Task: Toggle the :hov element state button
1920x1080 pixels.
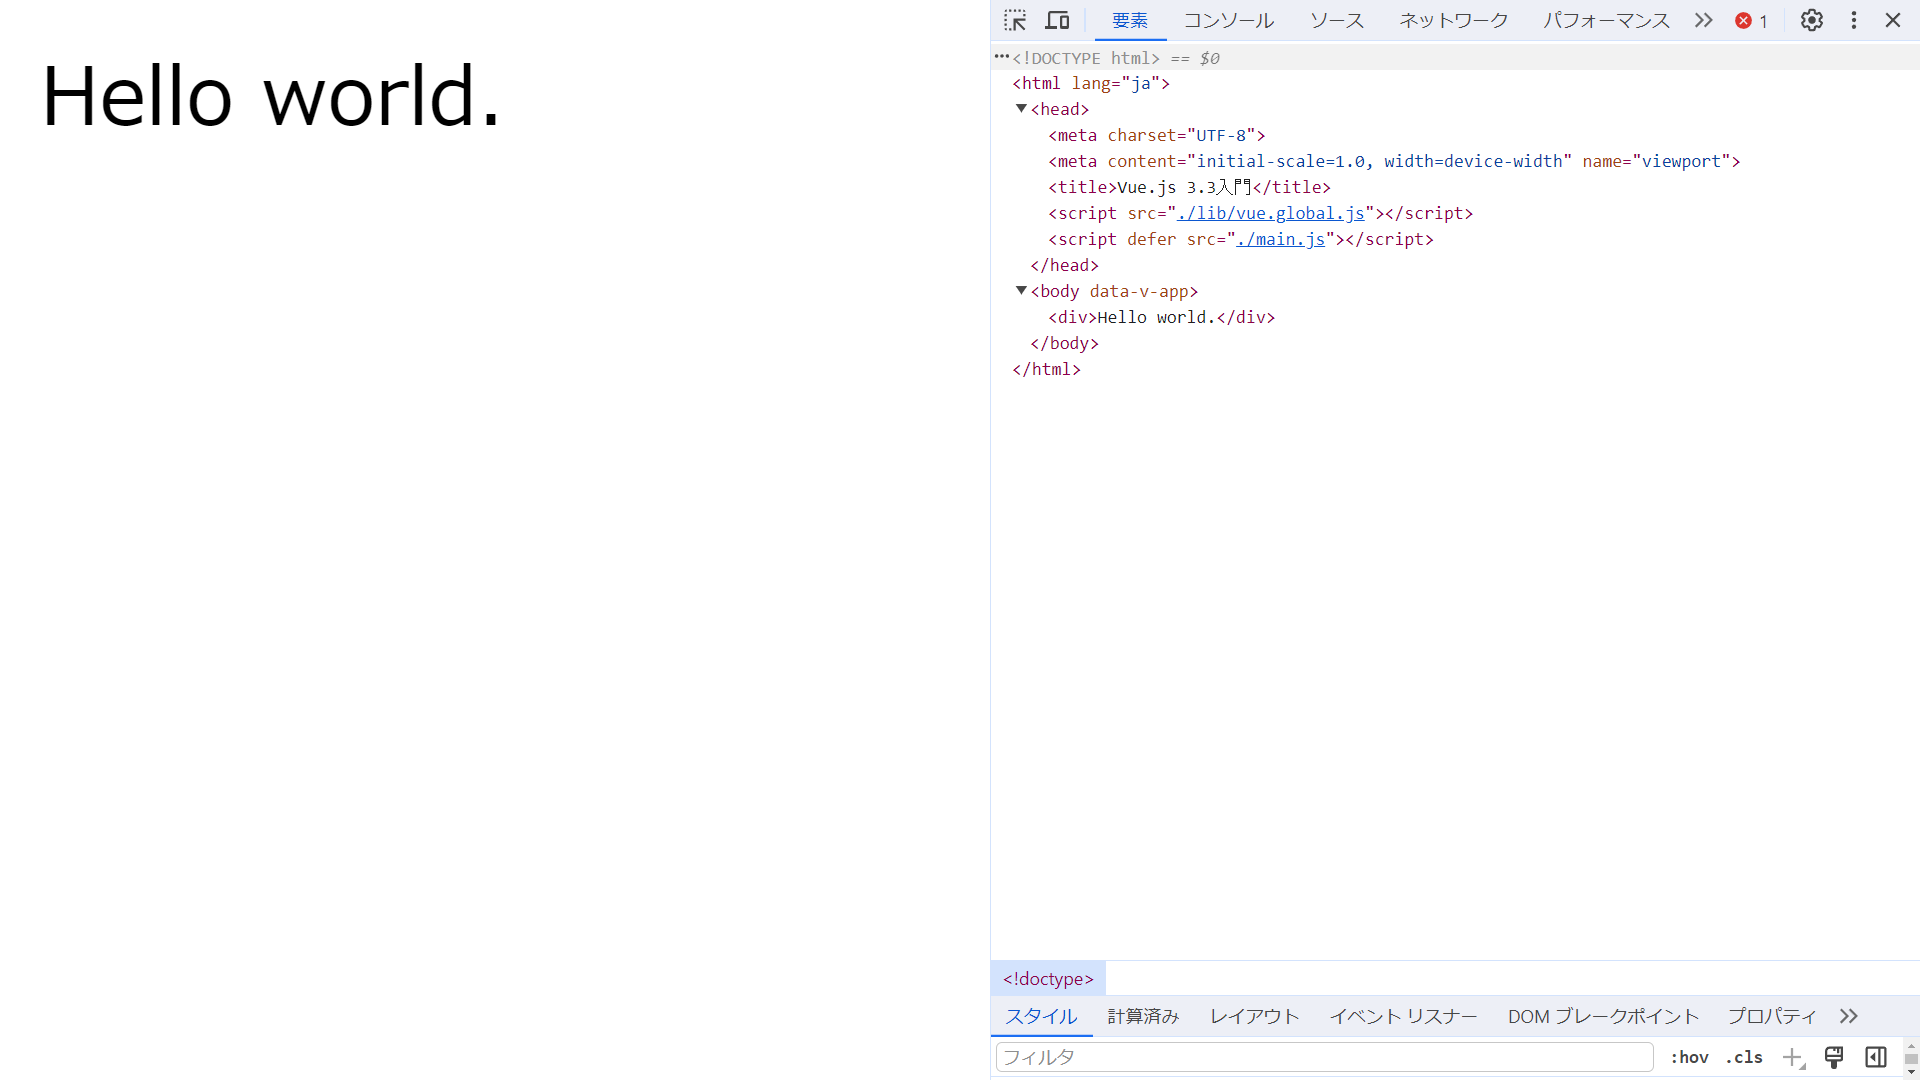Action: click(1689, 1057)
